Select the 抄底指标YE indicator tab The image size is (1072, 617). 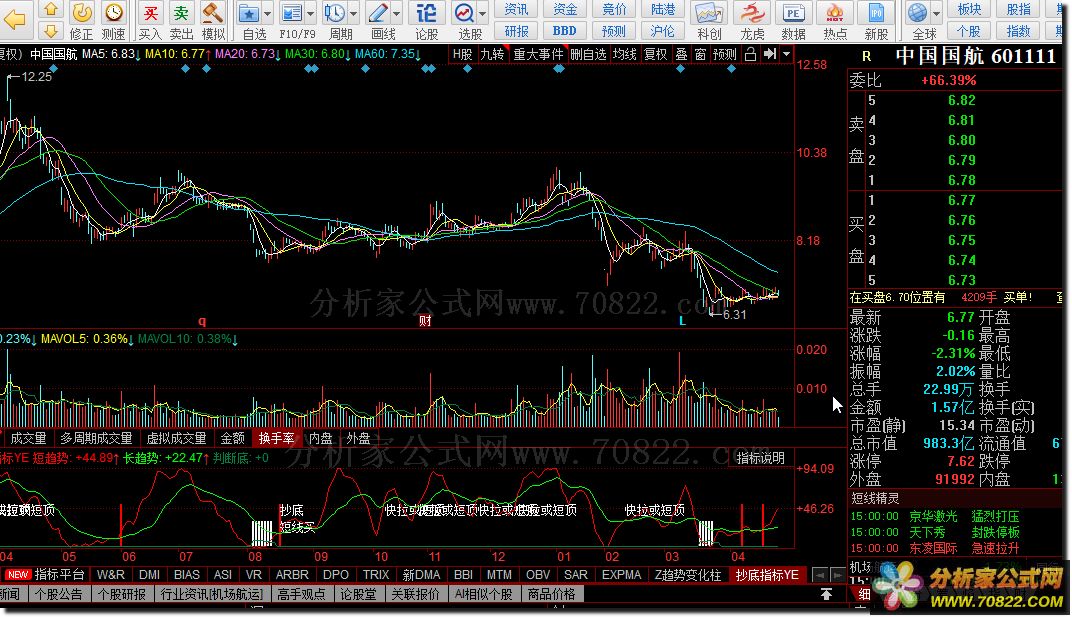click(x=766, y=575)
